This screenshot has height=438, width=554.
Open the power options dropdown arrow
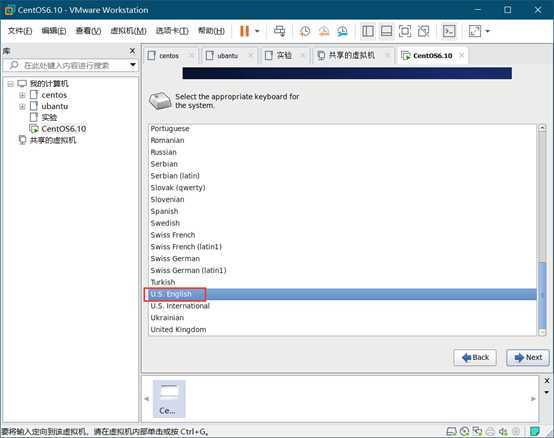(257, 31)
